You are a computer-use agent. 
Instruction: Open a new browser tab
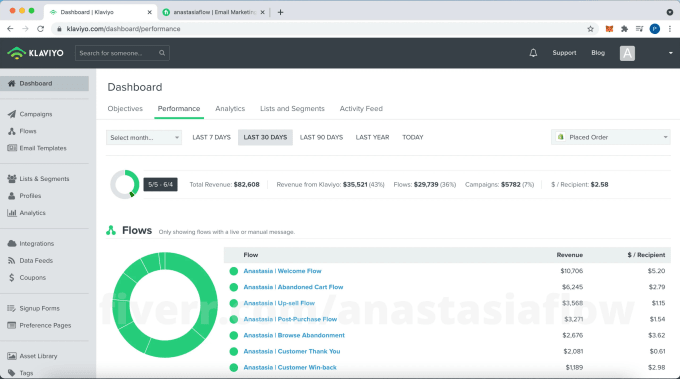pyautogui.click(x=280, y=12)
